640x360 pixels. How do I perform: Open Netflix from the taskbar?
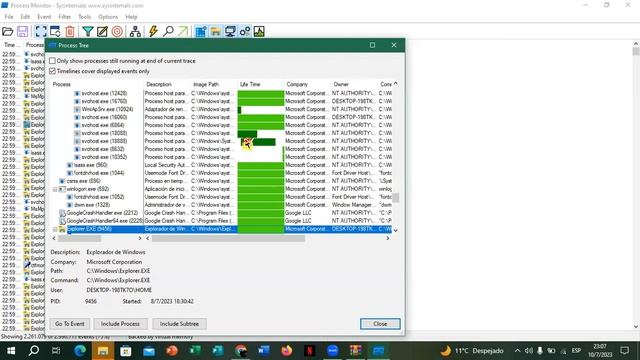309,351
